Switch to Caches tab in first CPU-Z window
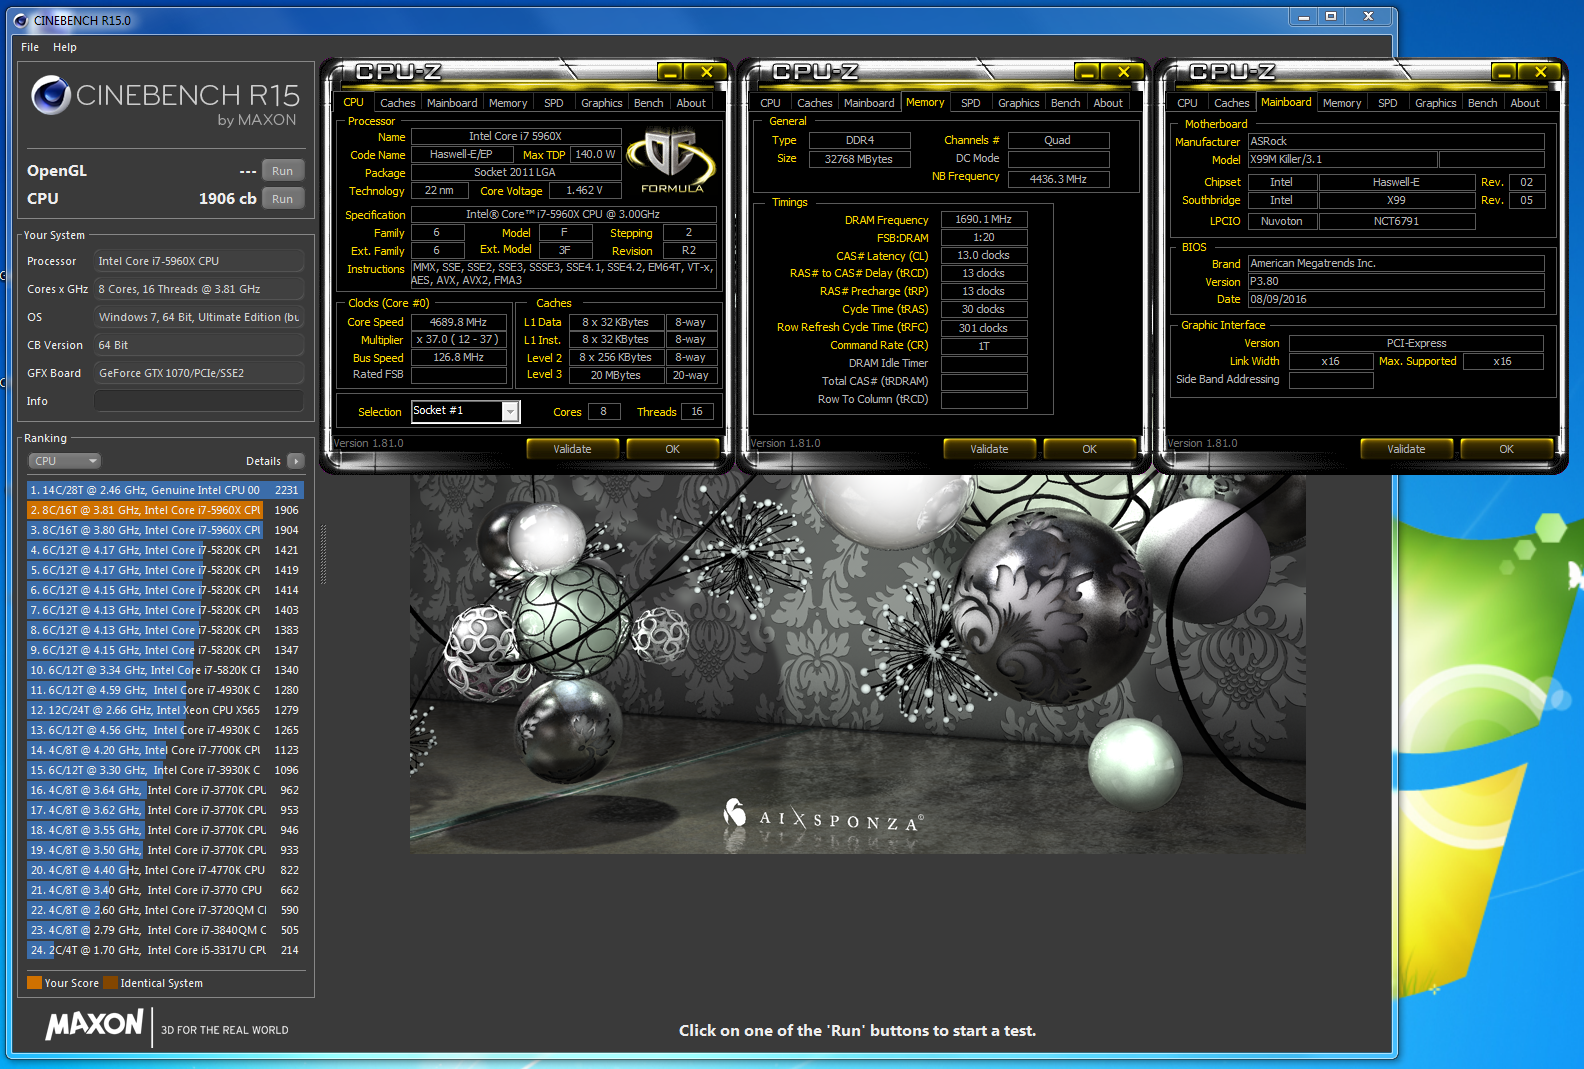Image resolution: width=1584 pixels, height=1069 pixels. 397,103
